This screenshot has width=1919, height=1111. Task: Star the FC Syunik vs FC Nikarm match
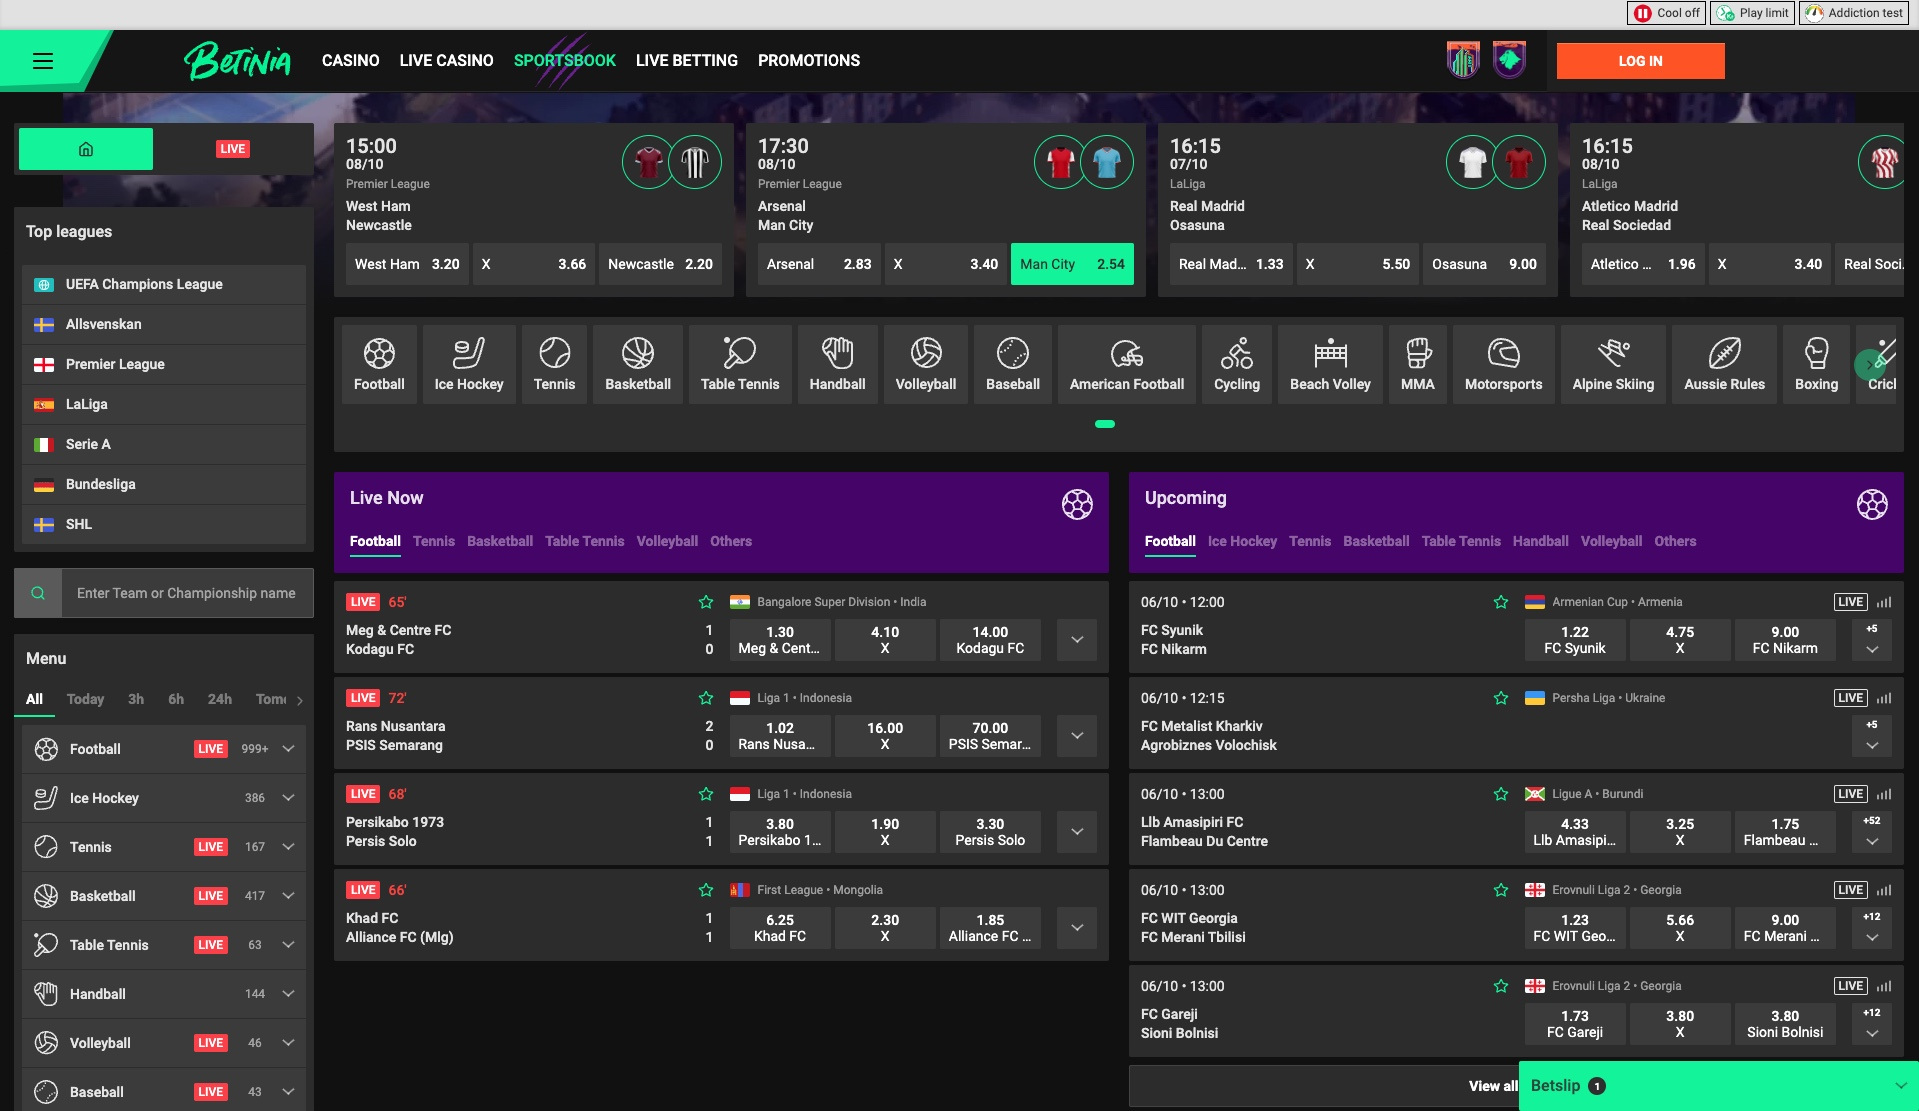point(1500,601)
